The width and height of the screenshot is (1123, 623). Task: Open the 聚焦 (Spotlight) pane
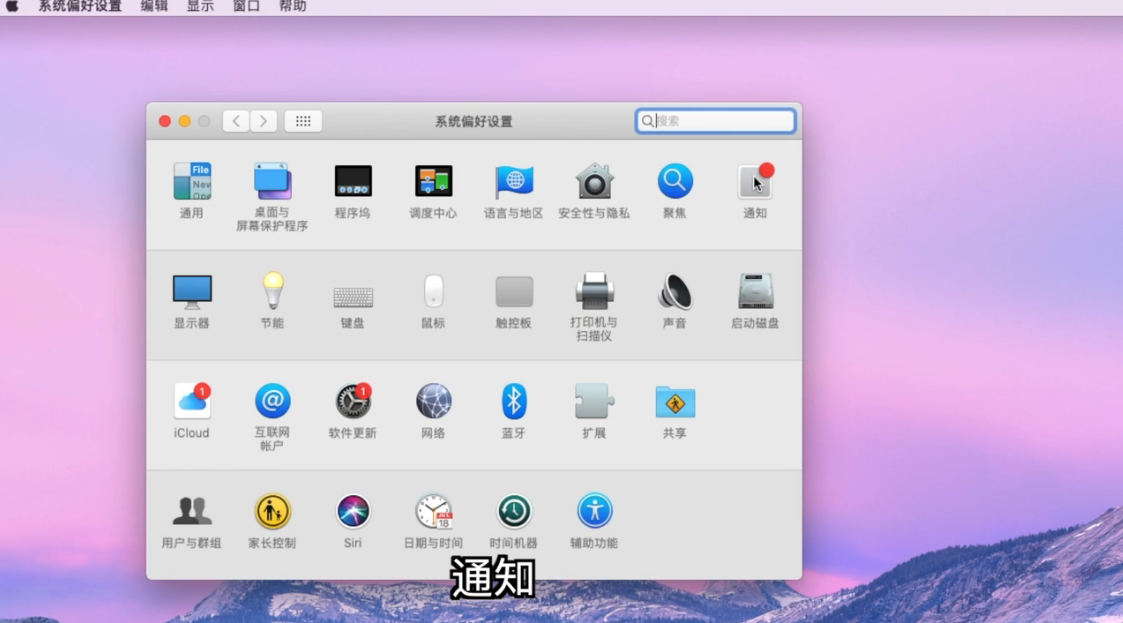pyautogui.click(x=675, y=182)
